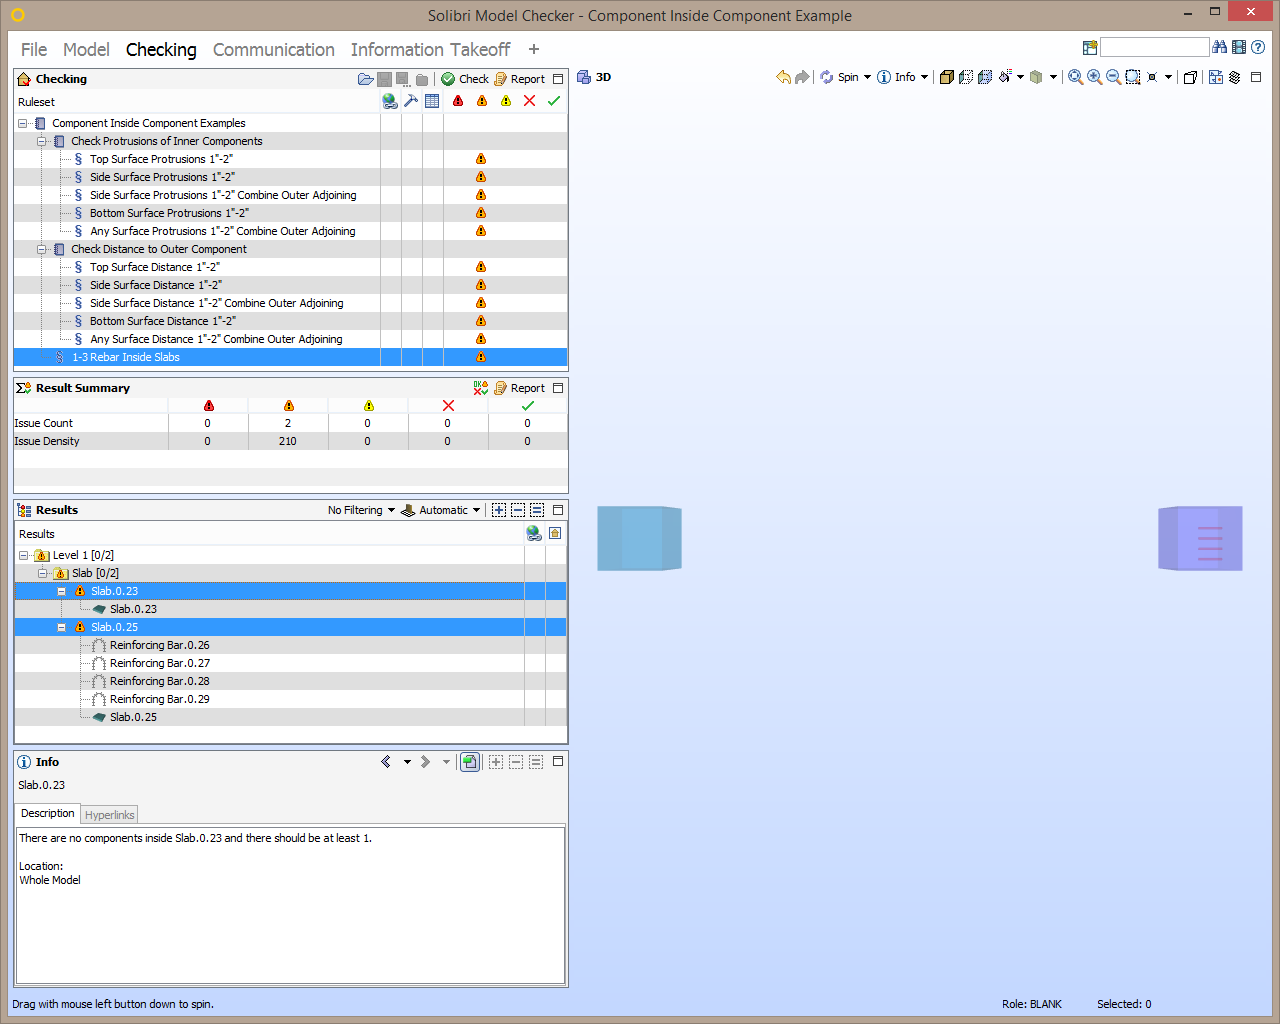
Task: Click the home icon in Results header row
Action: [555, 534]
